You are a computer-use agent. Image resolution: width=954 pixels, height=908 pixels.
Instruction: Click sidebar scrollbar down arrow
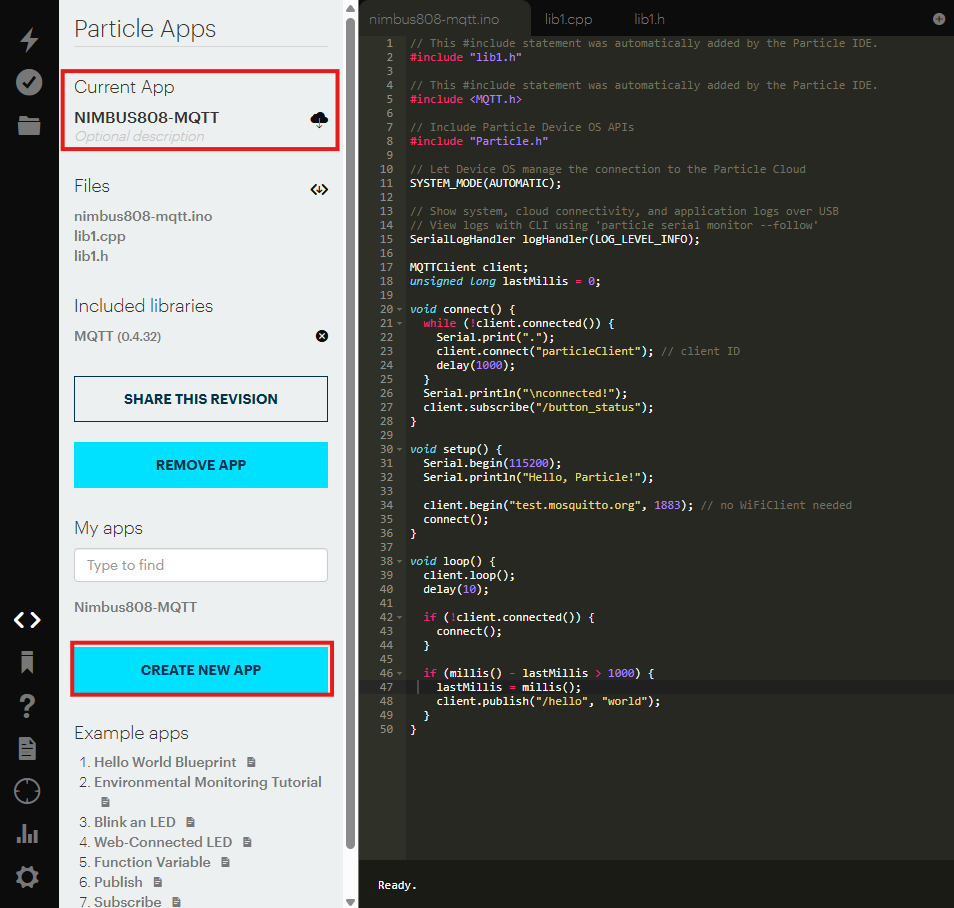[x=350, y=902]
